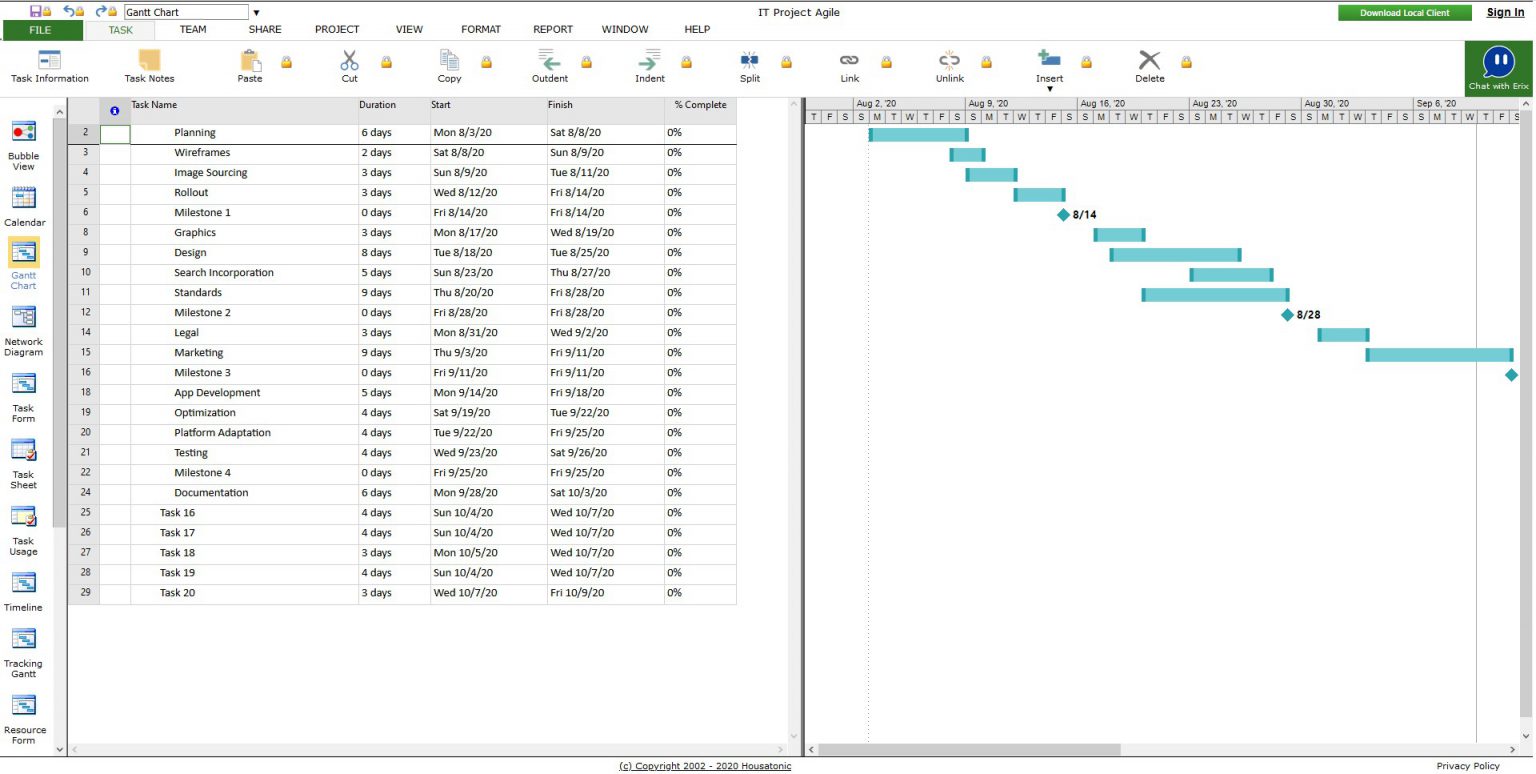Indent the selected task
This screenshot has height=774, width=1536.
[x=648, y=66]
